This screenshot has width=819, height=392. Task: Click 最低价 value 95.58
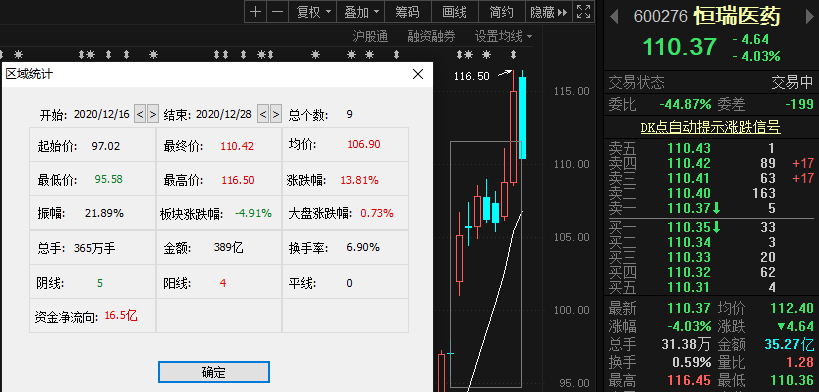(x=109, y=179)
